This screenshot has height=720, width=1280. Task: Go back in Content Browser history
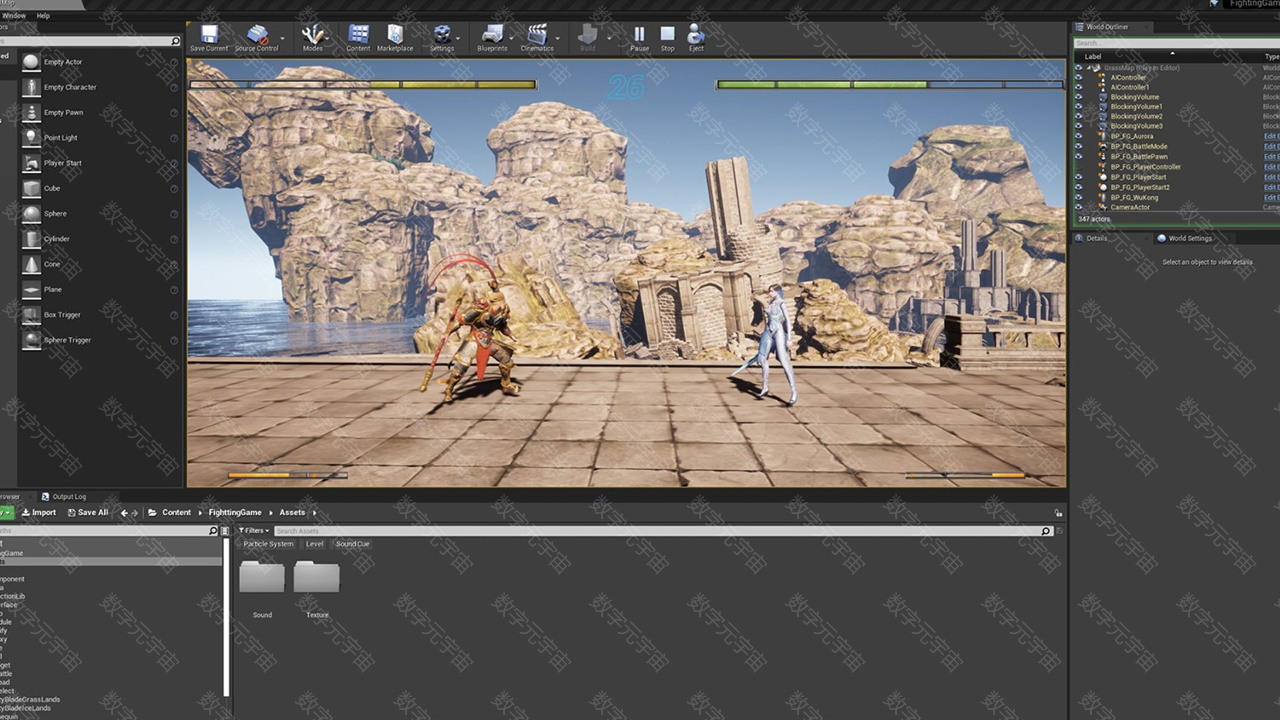coord(124,512)
